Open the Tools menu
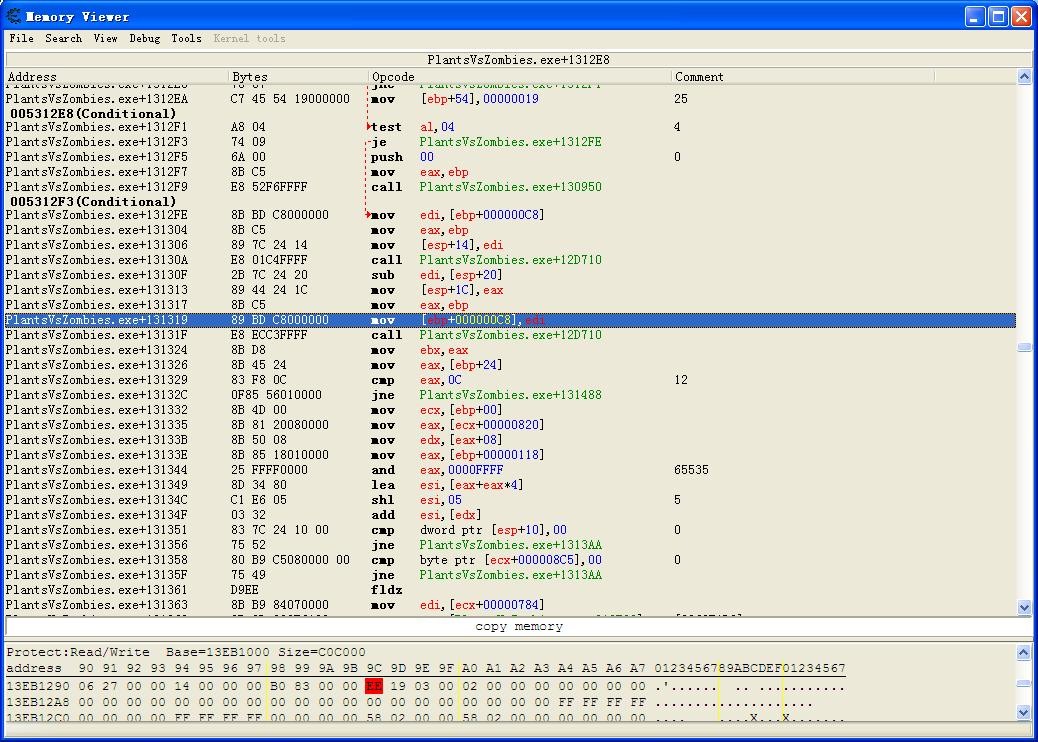Screen dimensions: 1038x742 click(x=186, y=38)
